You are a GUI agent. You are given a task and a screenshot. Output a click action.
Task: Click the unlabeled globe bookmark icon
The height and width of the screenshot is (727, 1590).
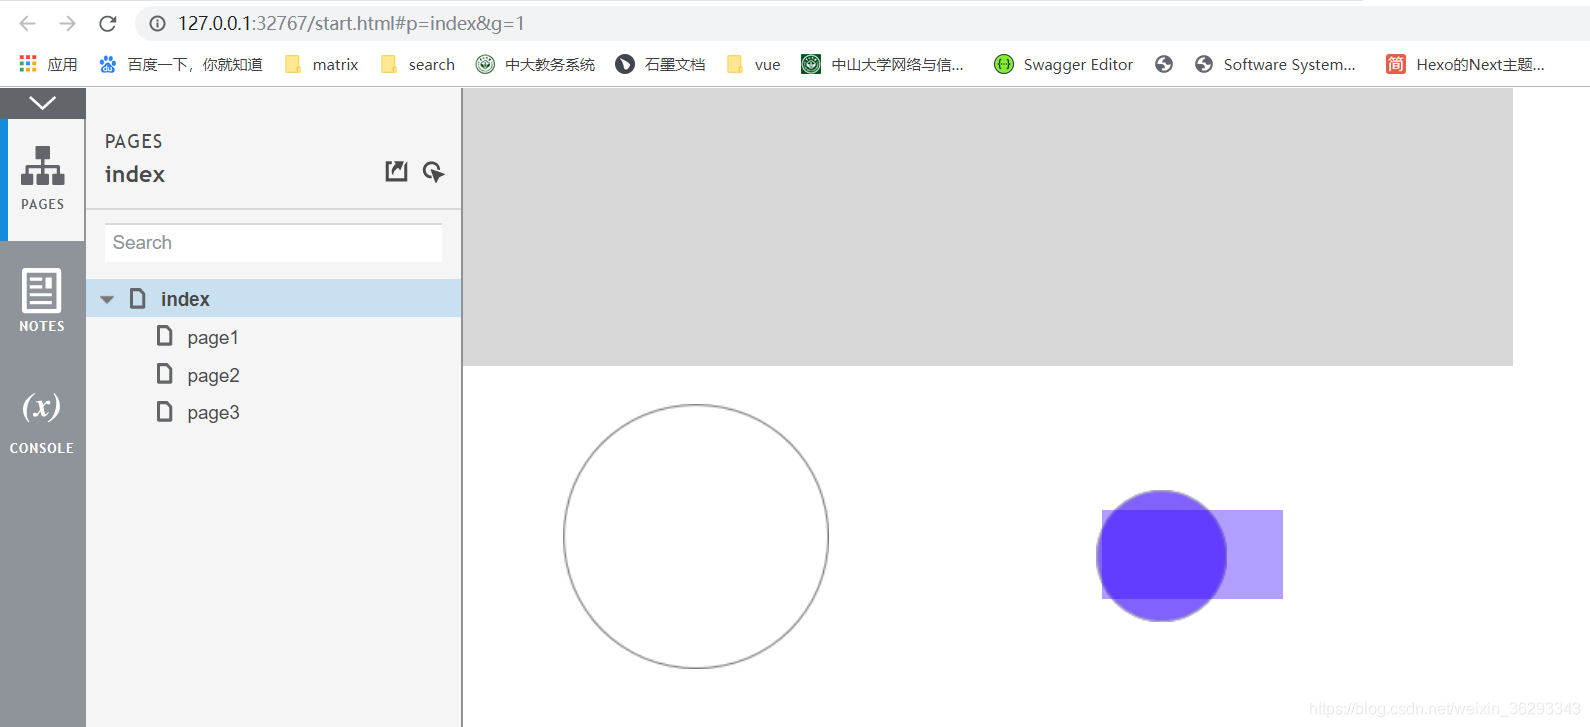point(1164,64)
